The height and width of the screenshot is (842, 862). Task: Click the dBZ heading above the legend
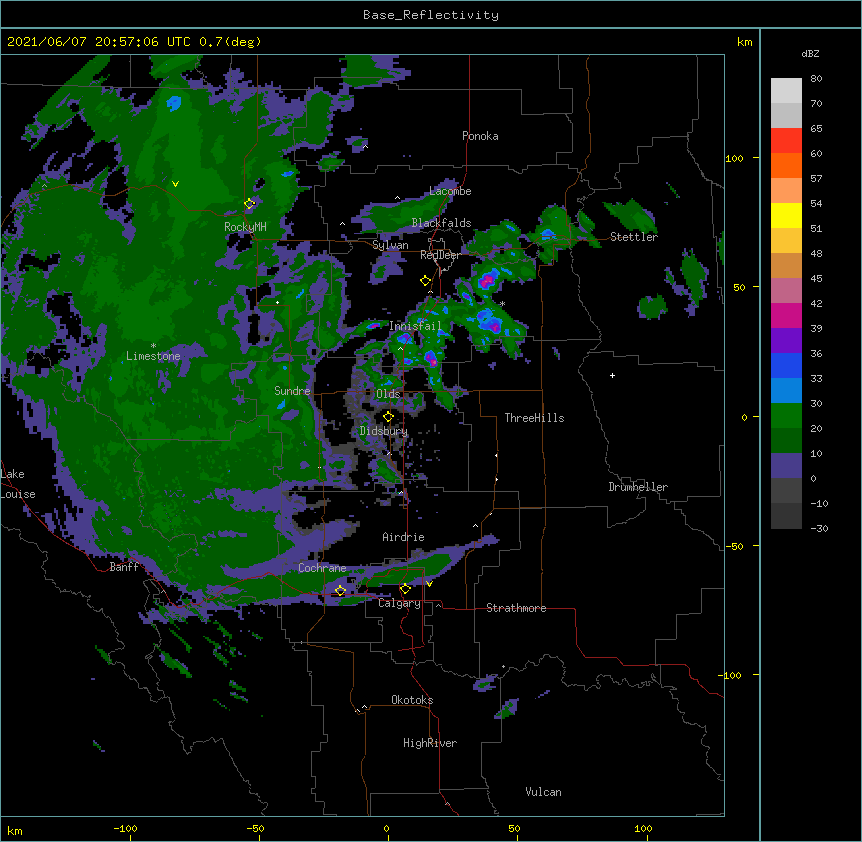[810, 53]
